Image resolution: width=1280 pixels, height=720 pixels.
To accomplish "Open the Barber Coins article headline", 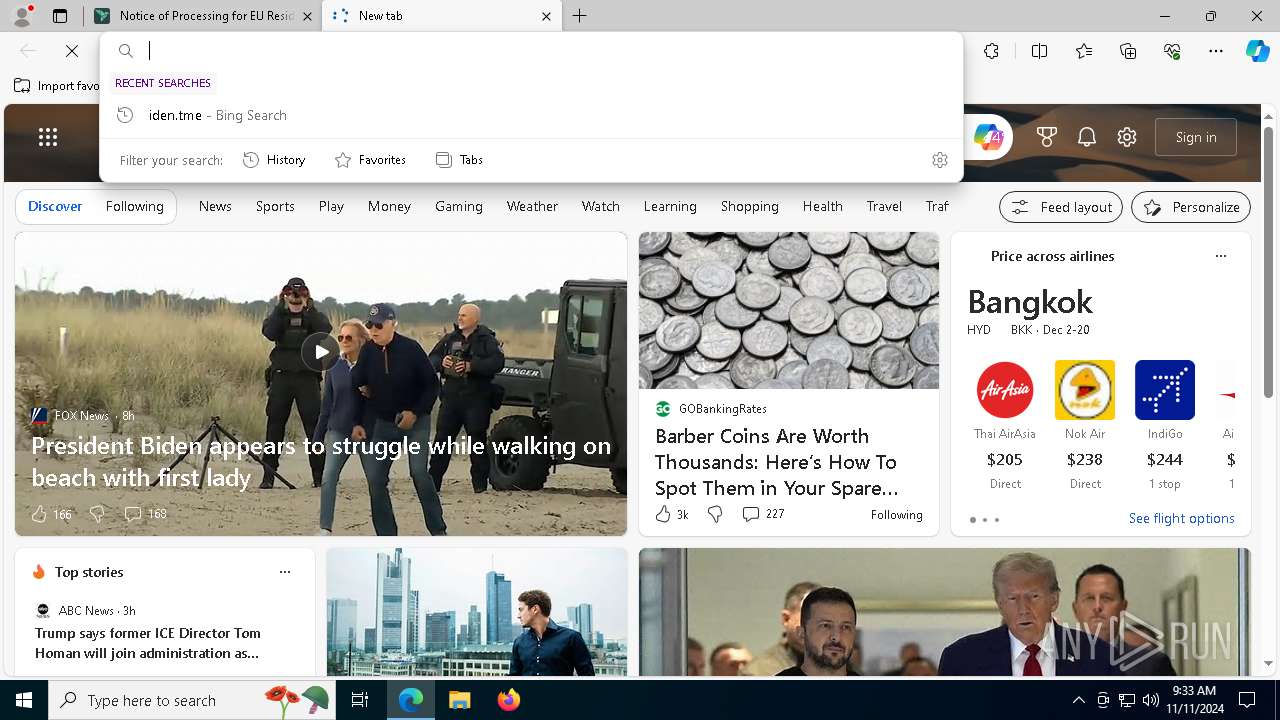I will click(777, 462).
